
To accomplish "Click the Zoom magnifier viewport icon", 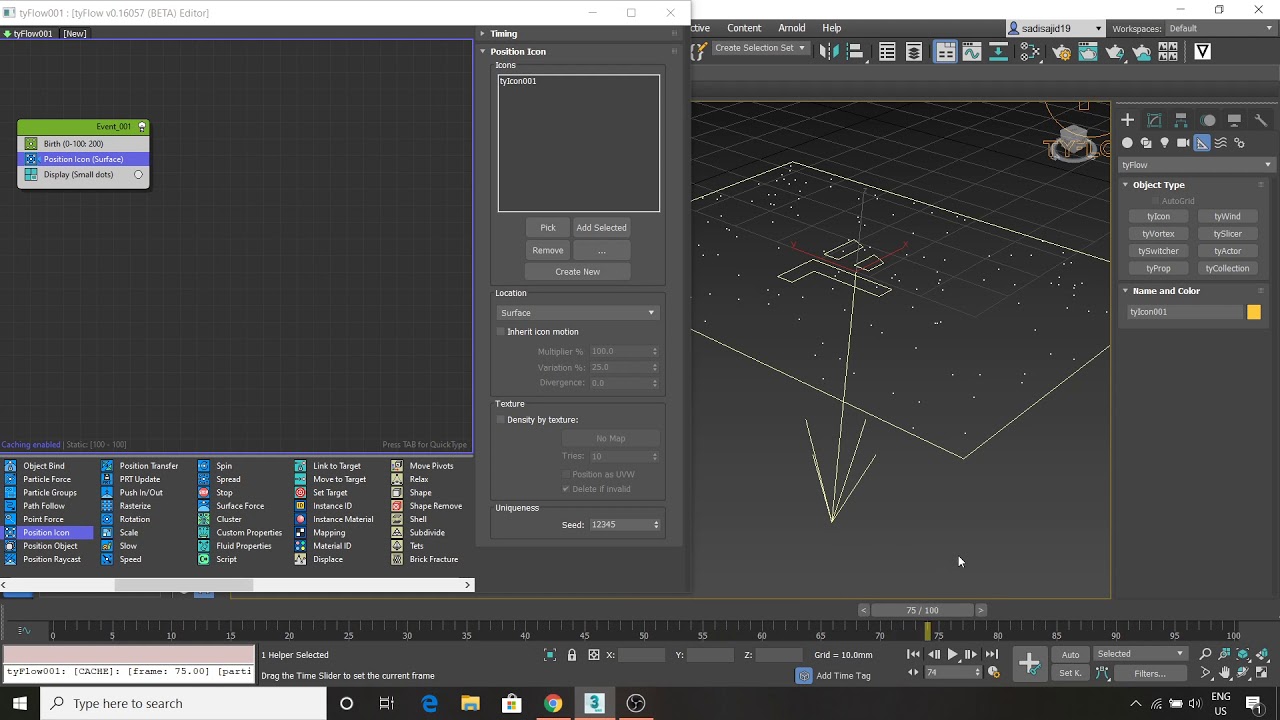I will [1206, 654].
